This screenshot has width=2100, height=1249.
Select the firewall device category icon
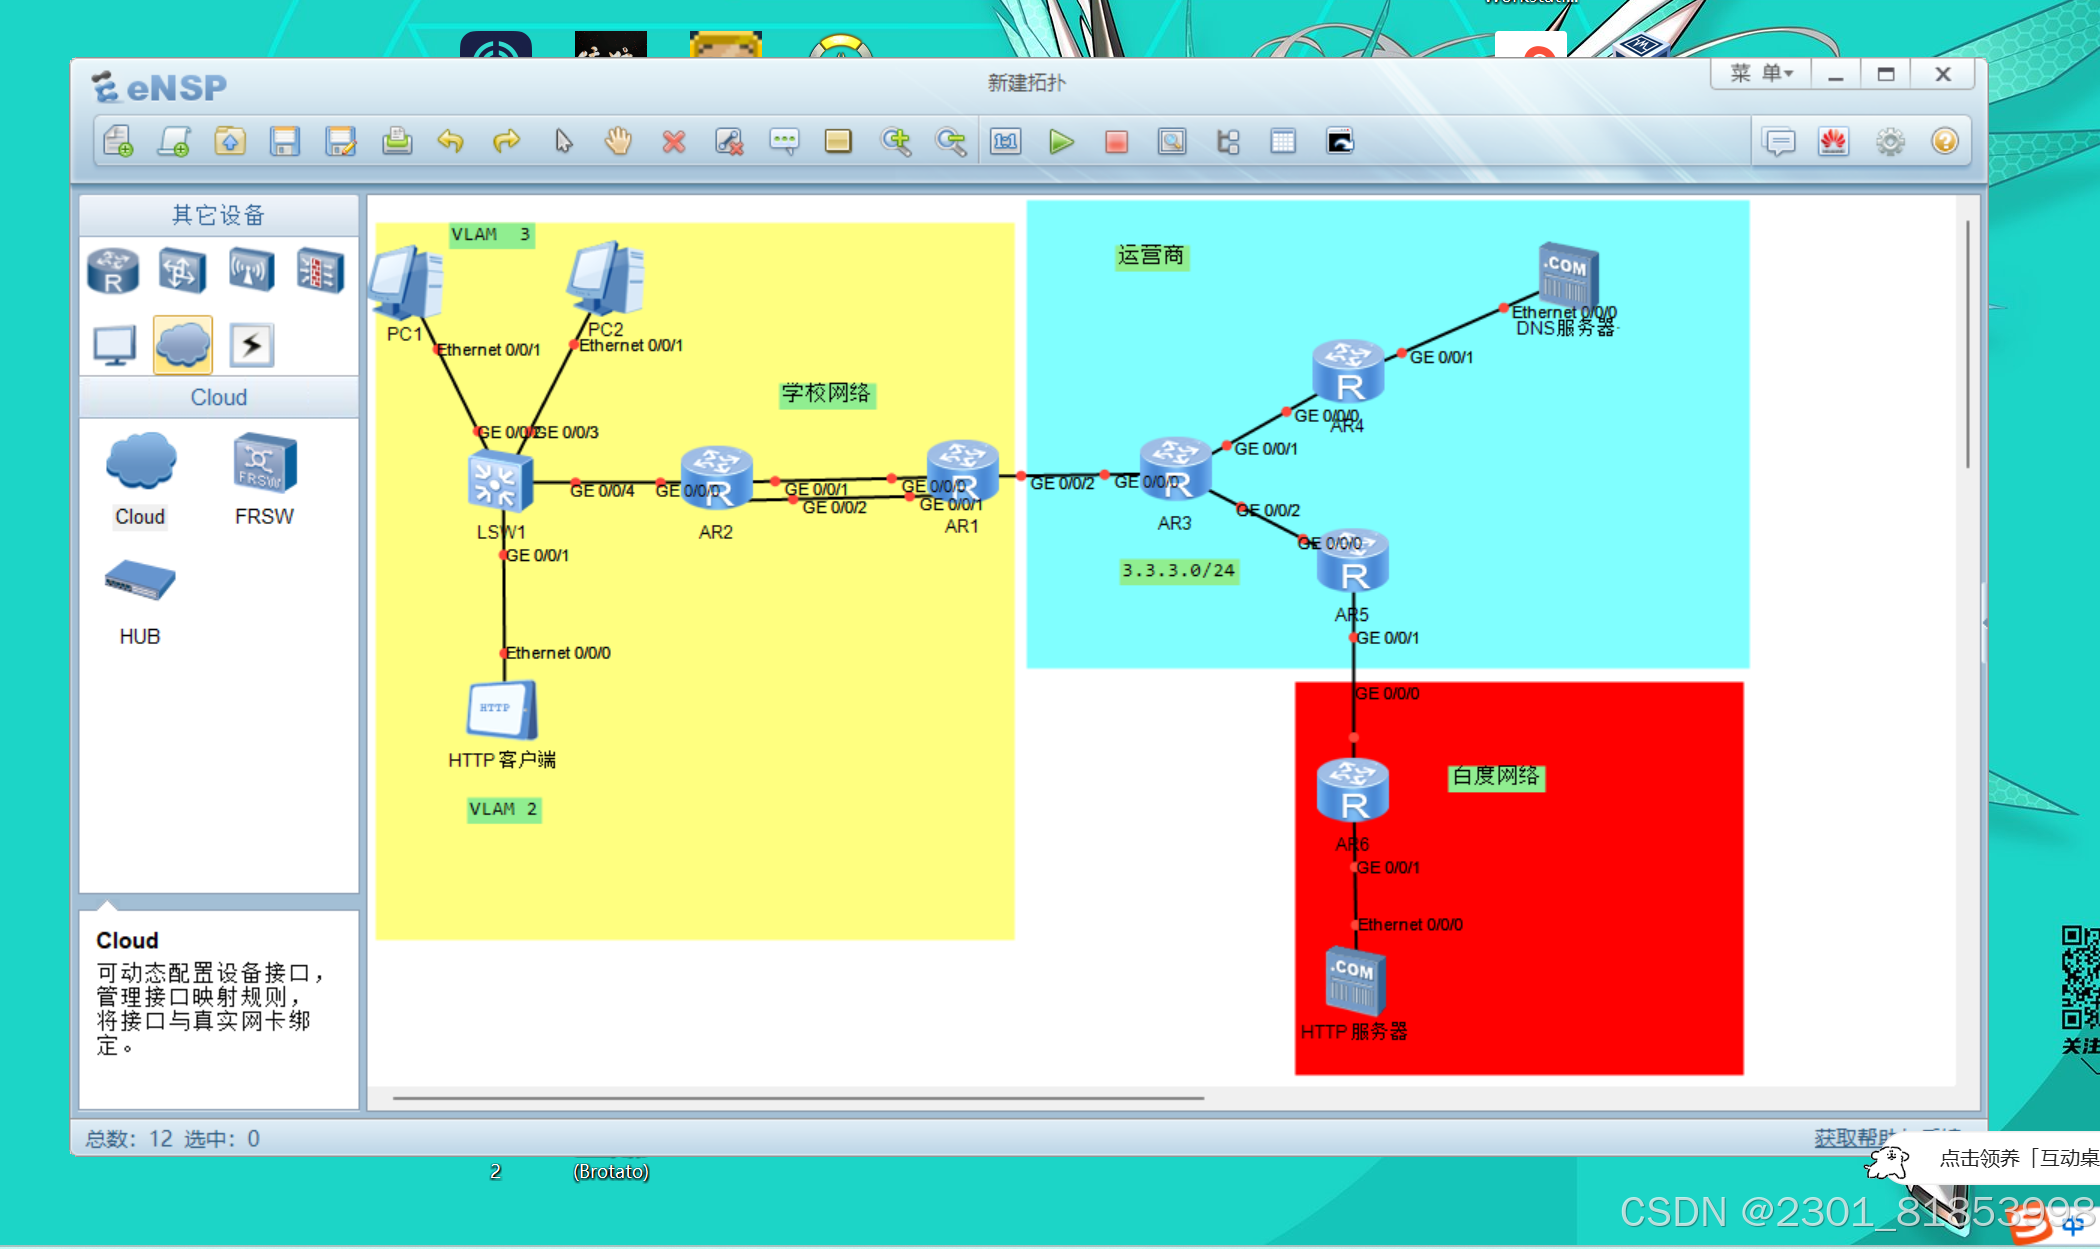pos(320,271)
